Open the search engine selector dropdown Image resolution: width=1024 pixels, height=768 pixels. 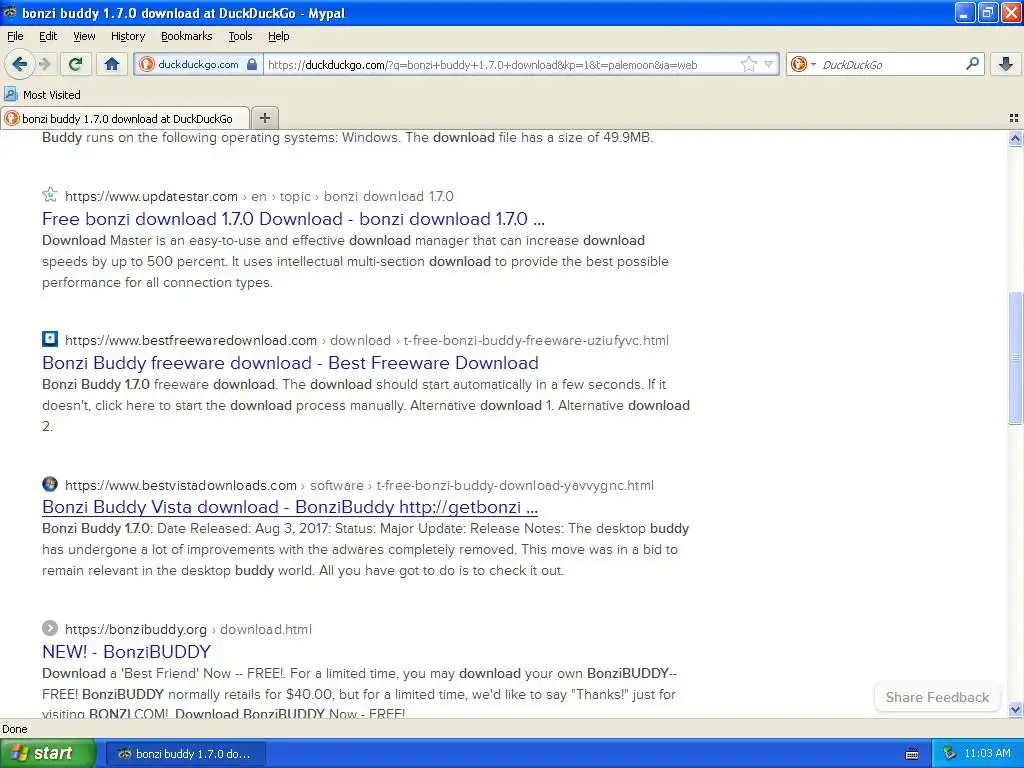[813, 64]
